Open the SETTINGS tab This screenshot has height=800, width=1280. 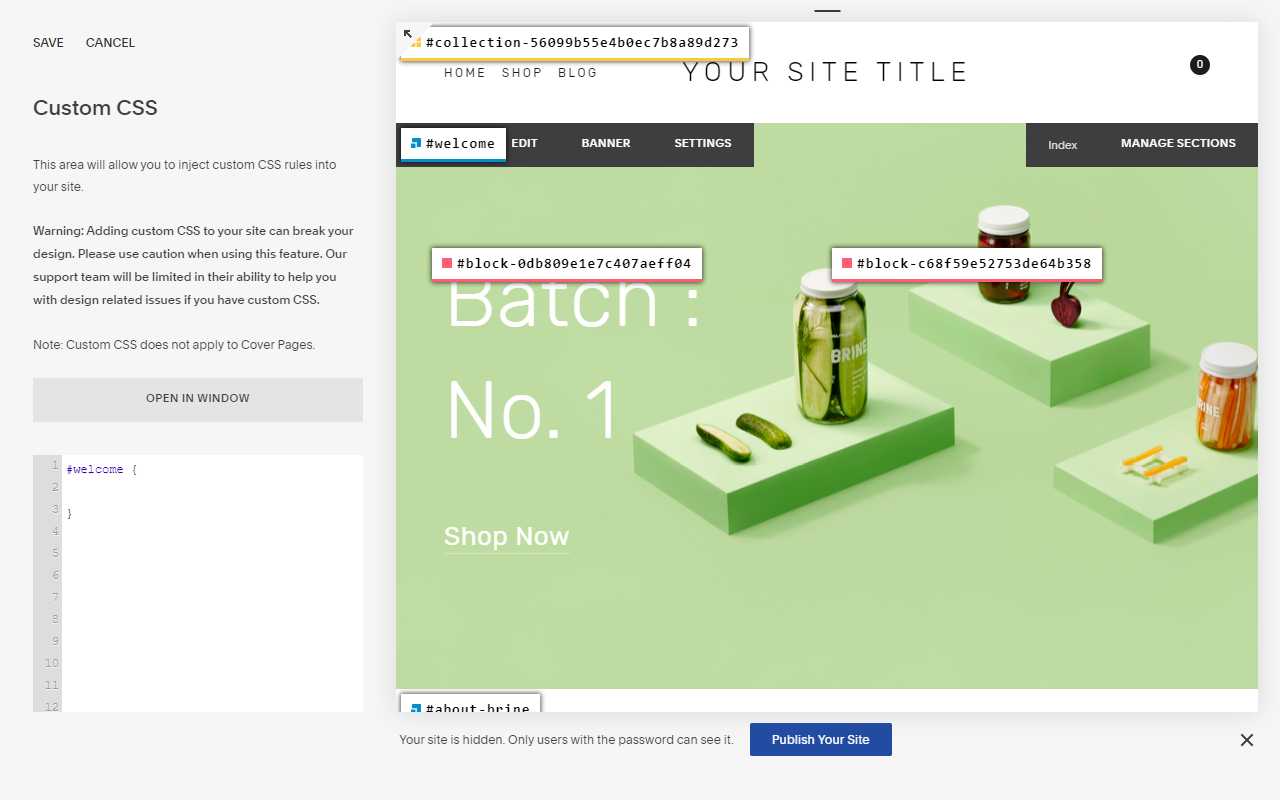point(702,143)
